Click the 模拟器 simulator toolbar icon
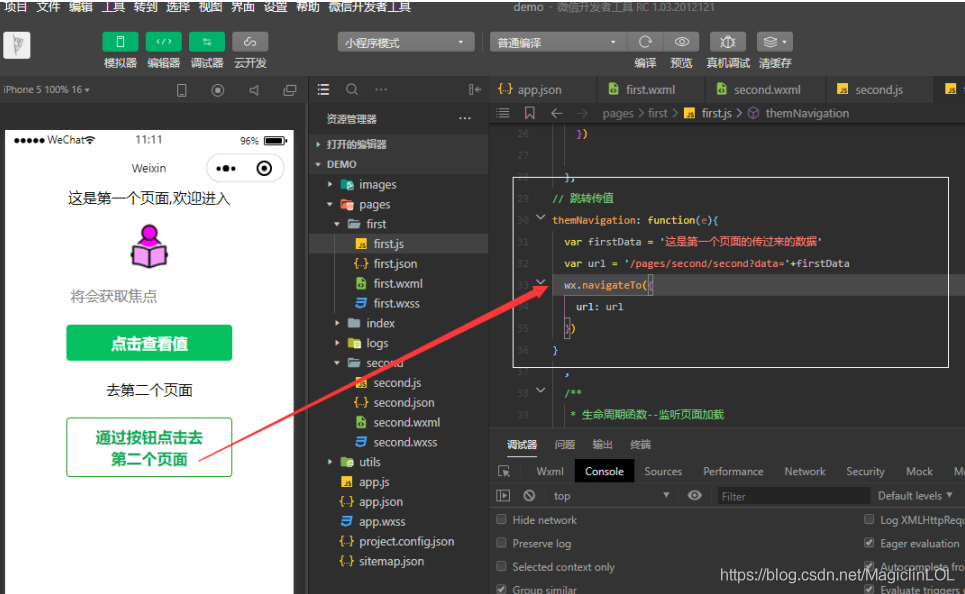 120,42
